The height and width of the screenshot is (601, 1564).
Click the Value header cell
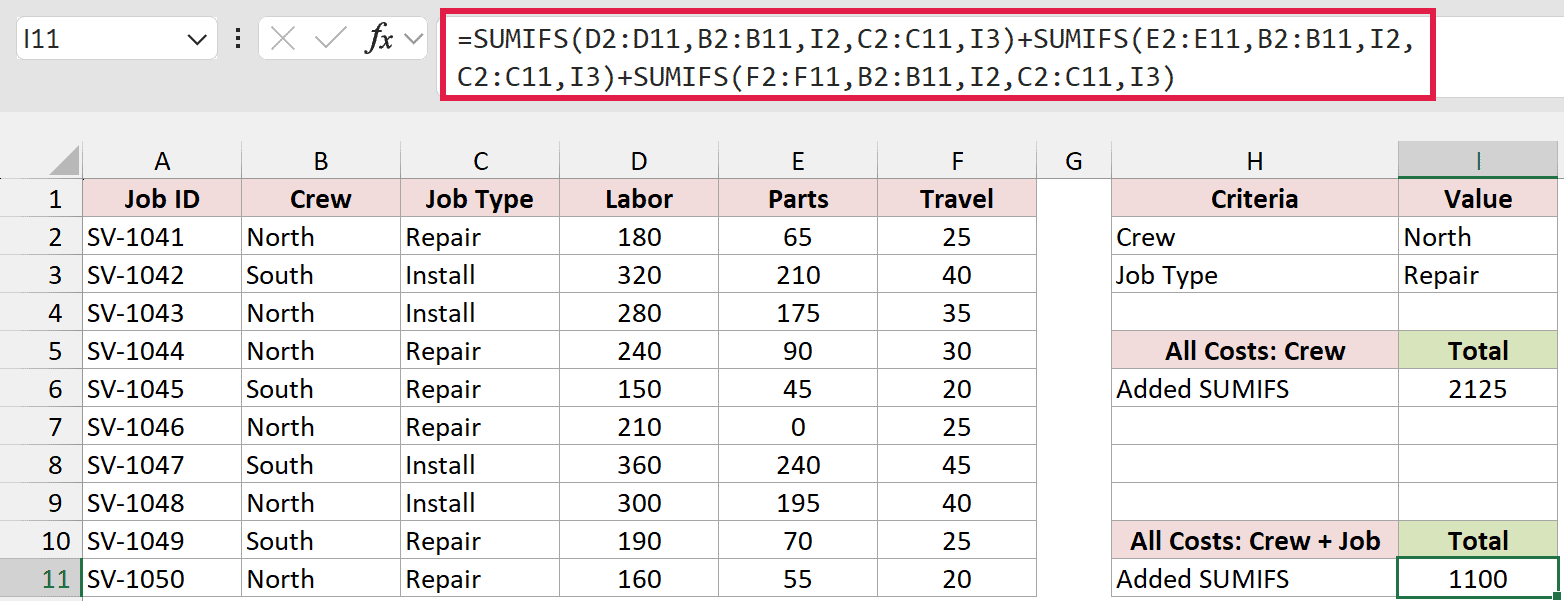tap(1478, 199)
